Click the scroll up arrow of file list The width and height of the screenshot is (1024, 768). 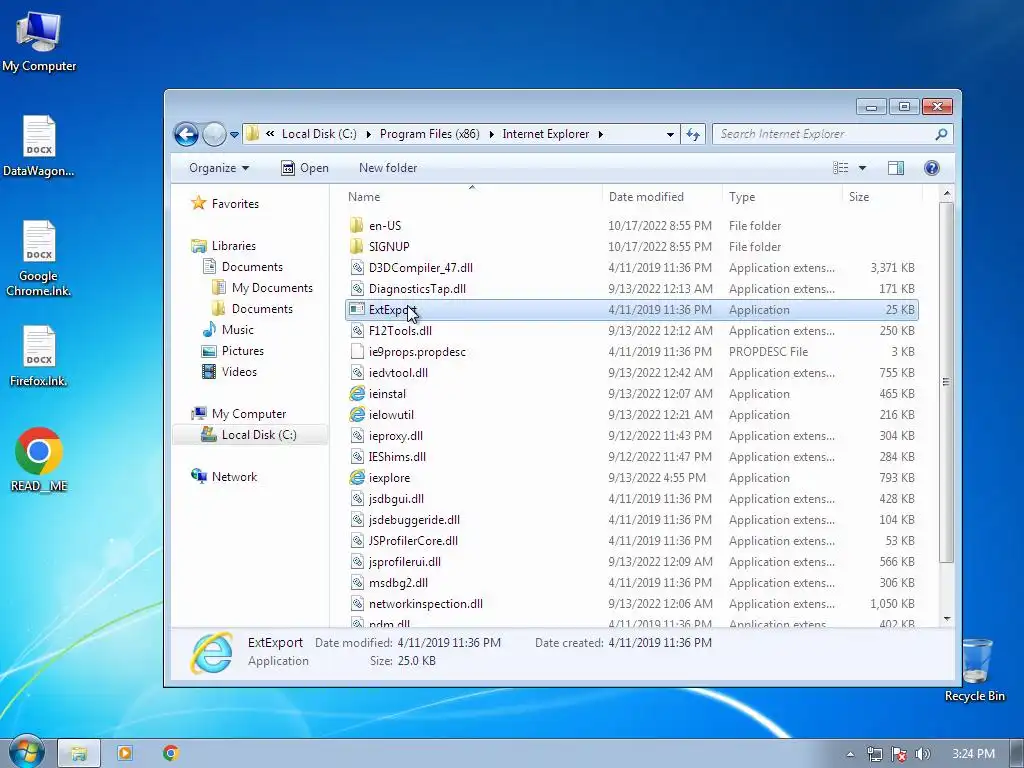click(x=946, y=194)
